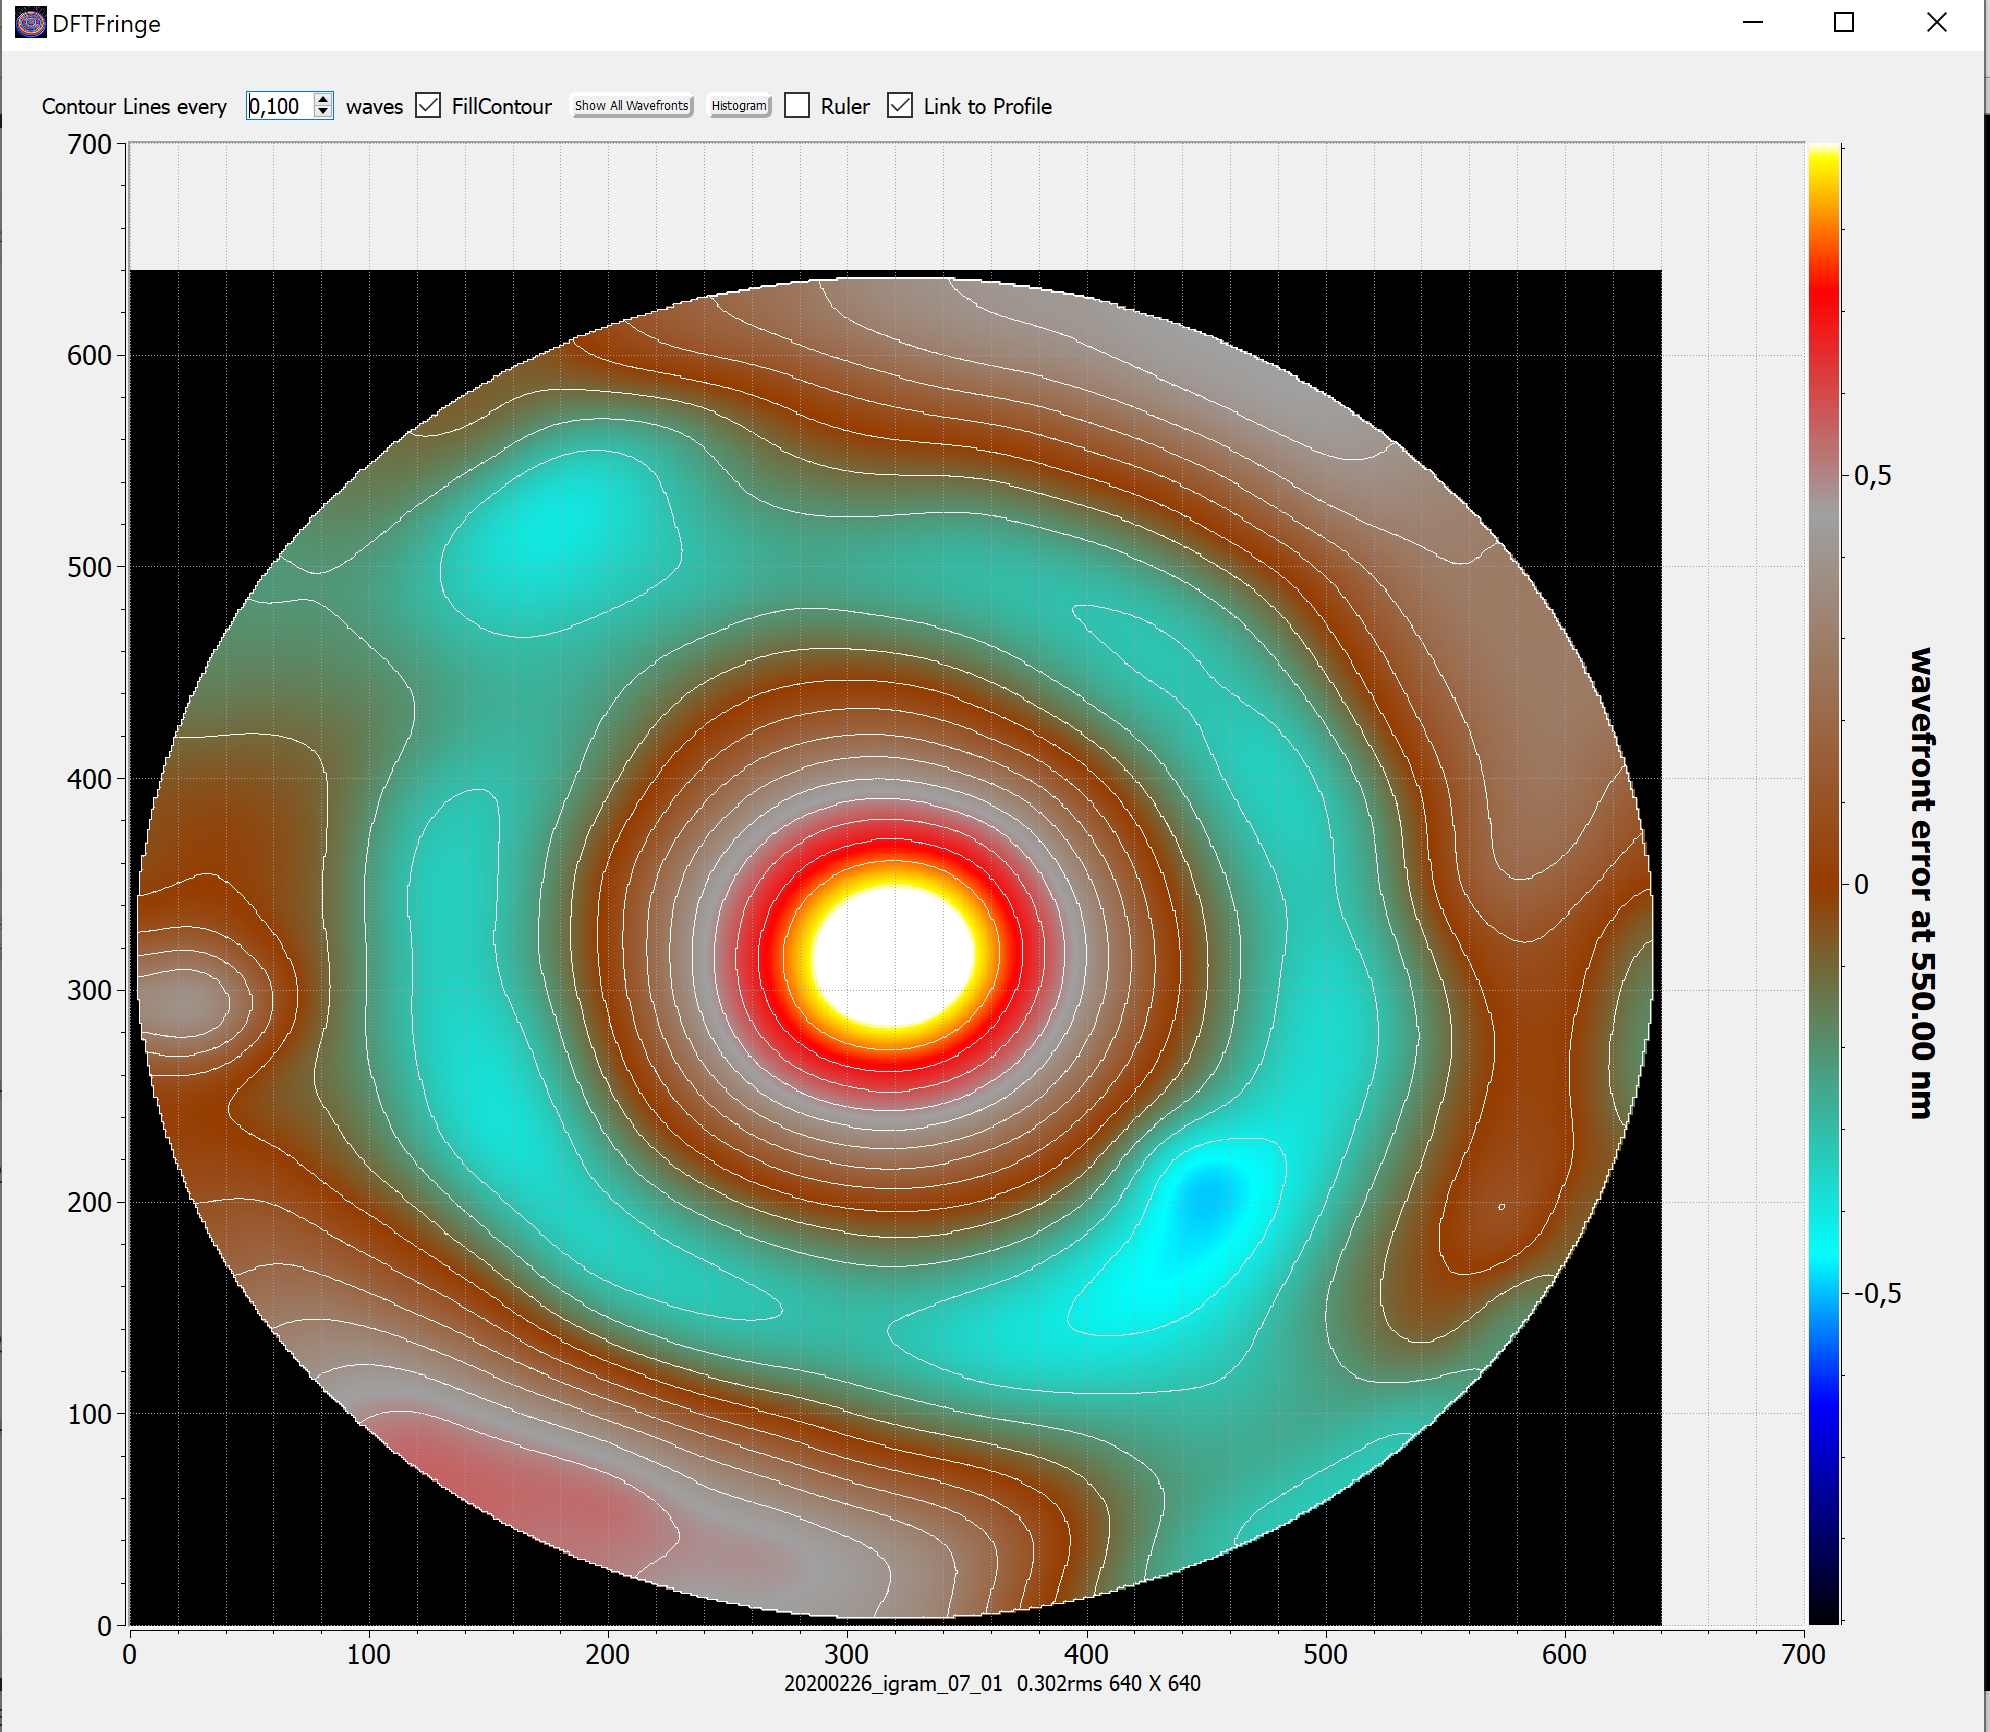Enable the Ruler checkbox
This screenshot has height=1732, width=1990.
[797, 106]
